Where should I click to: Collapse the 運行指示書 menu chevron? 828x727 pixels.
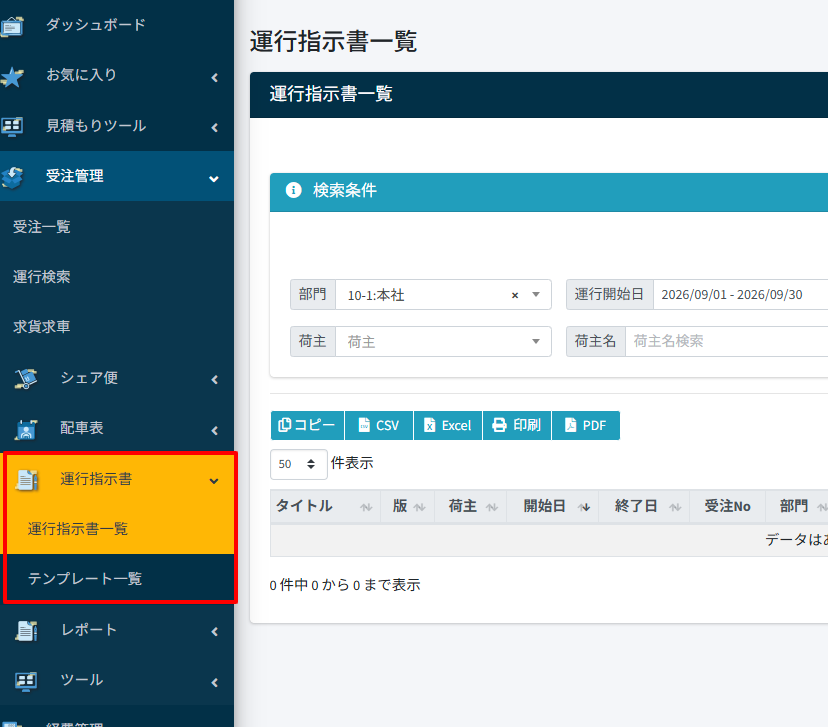214,481
